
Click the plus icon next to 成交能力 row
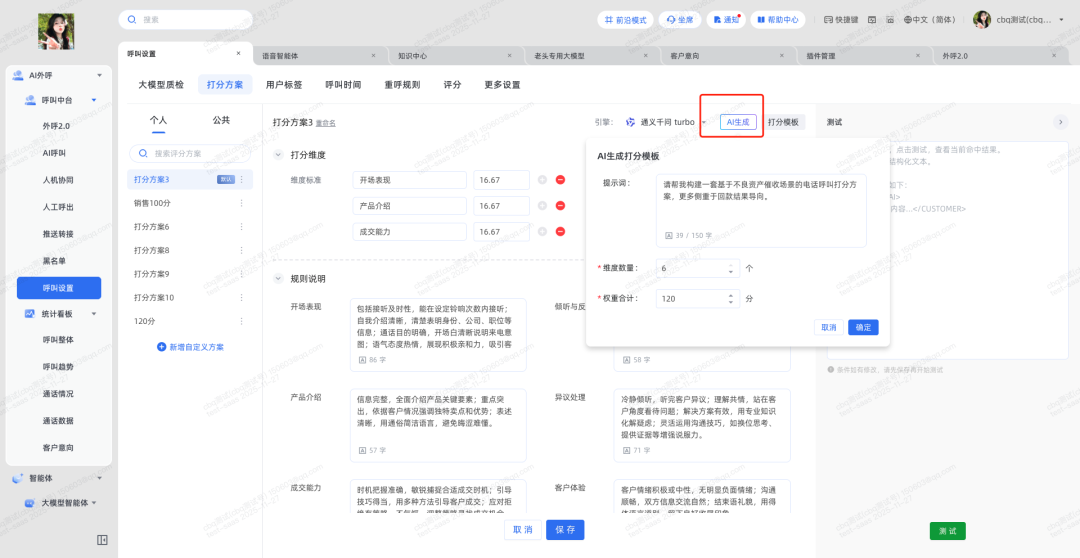tap(542, 232)
